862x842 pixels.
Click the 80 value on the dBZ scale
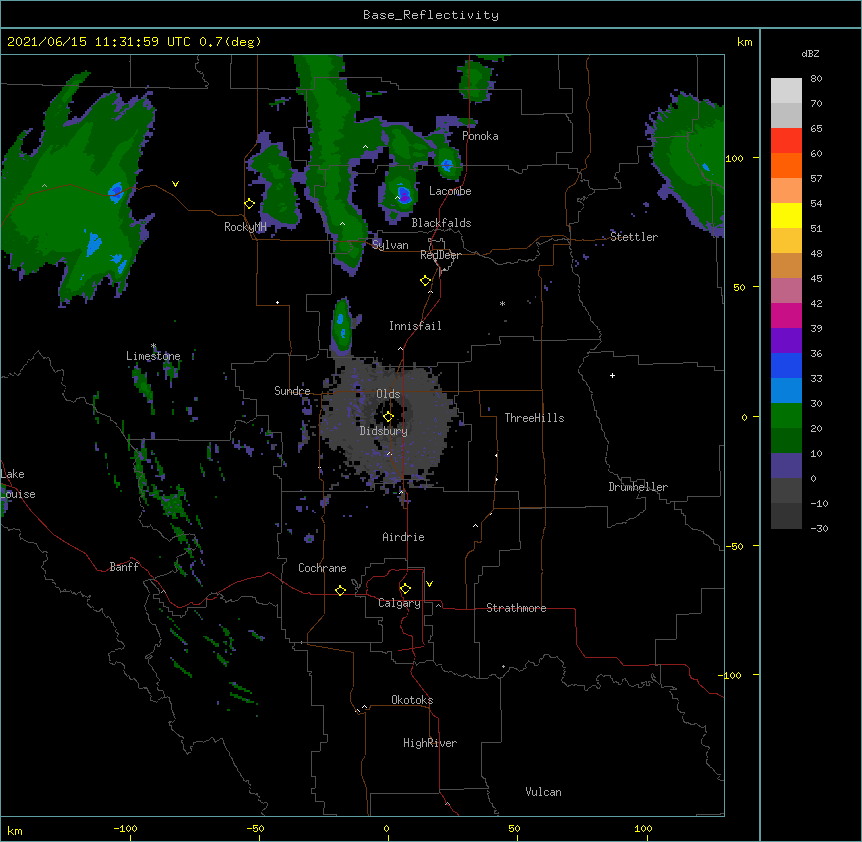click(x=816, y=79)
